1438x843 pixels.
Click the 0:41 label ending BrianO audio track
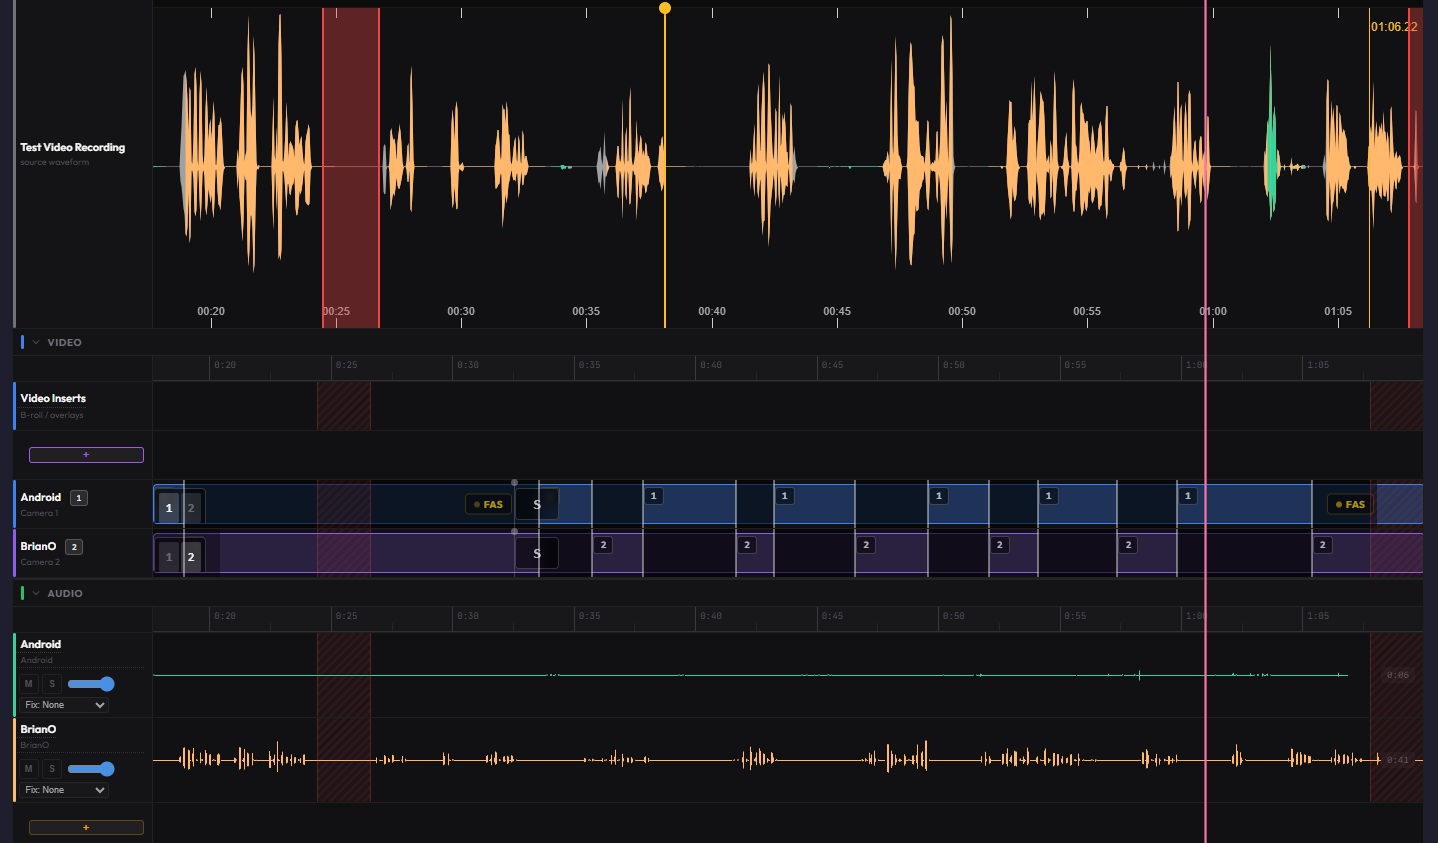click(1398, 760)
